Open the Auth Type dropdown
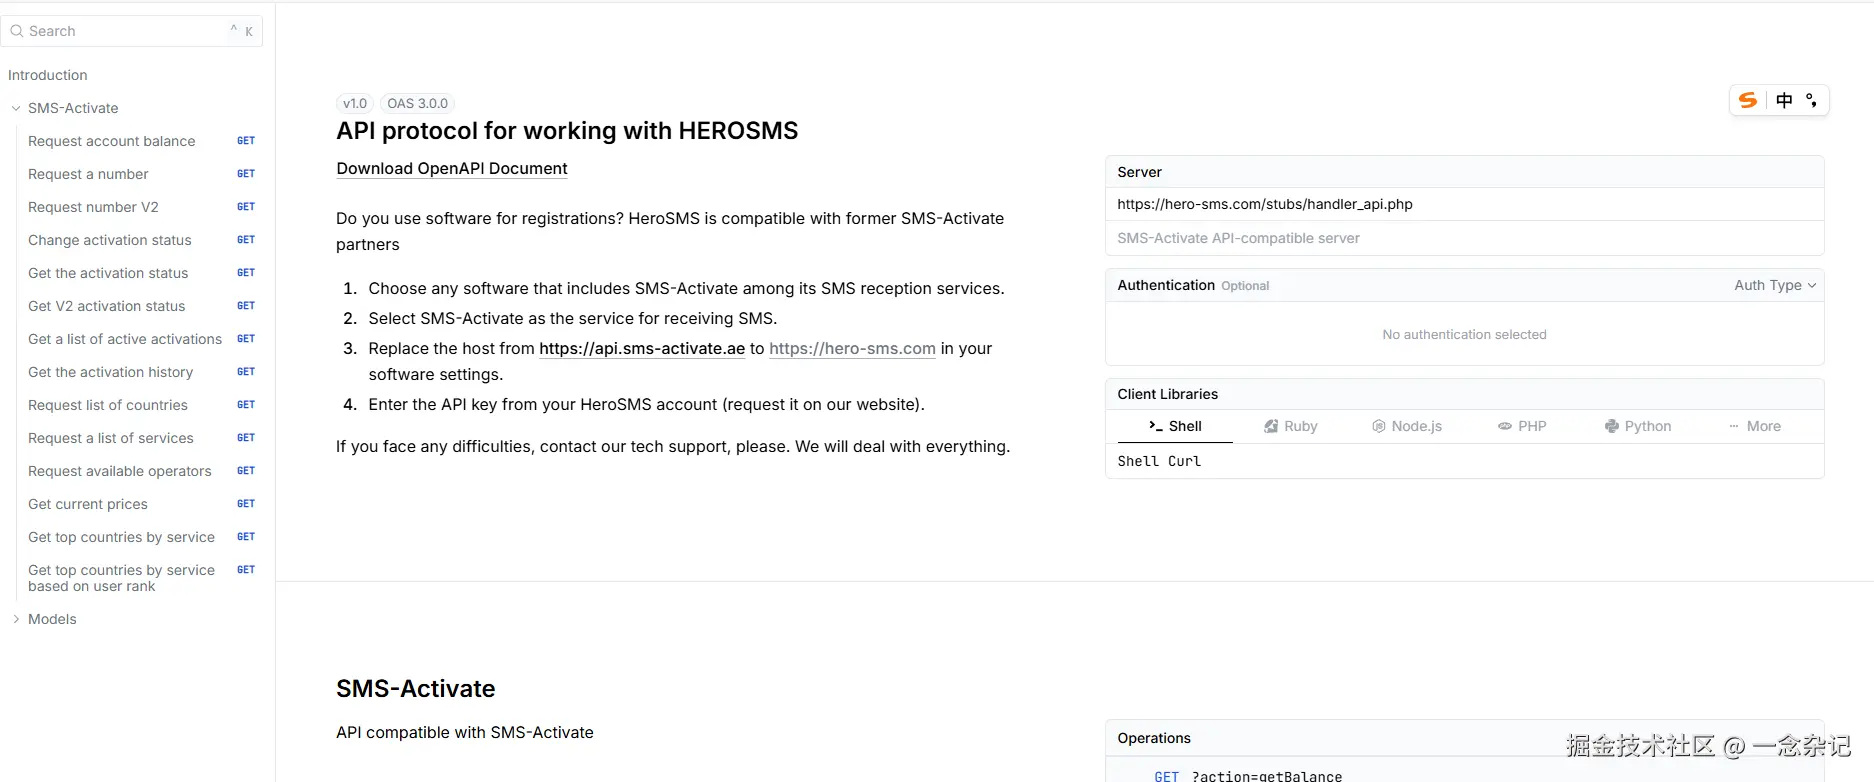Image resolution: width=1874 pixels, height=782 pixels. [1775, 285]
